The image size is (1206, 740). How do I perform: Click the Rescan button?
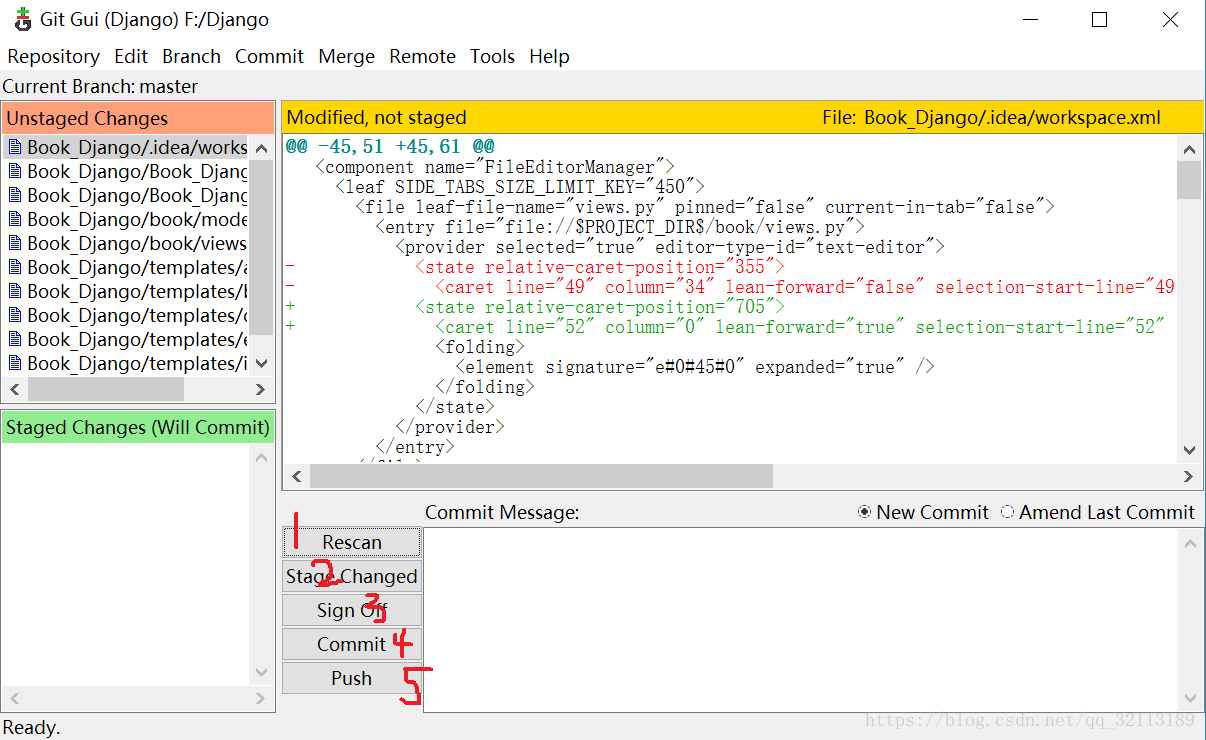pos(352,542)
